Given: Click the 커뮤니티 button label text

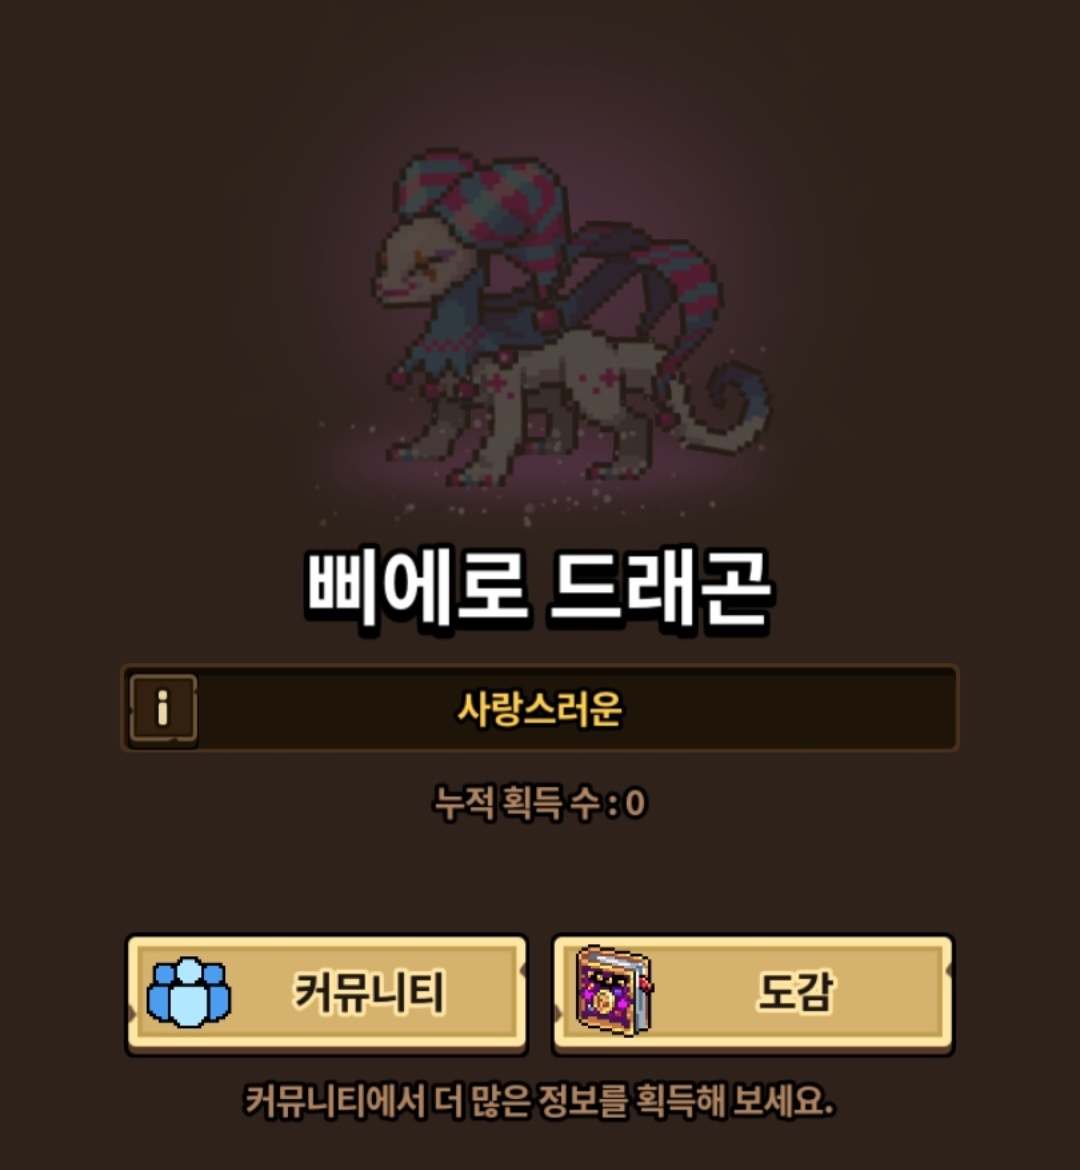Looking at the screenshot, I should [x=369, y=993].
